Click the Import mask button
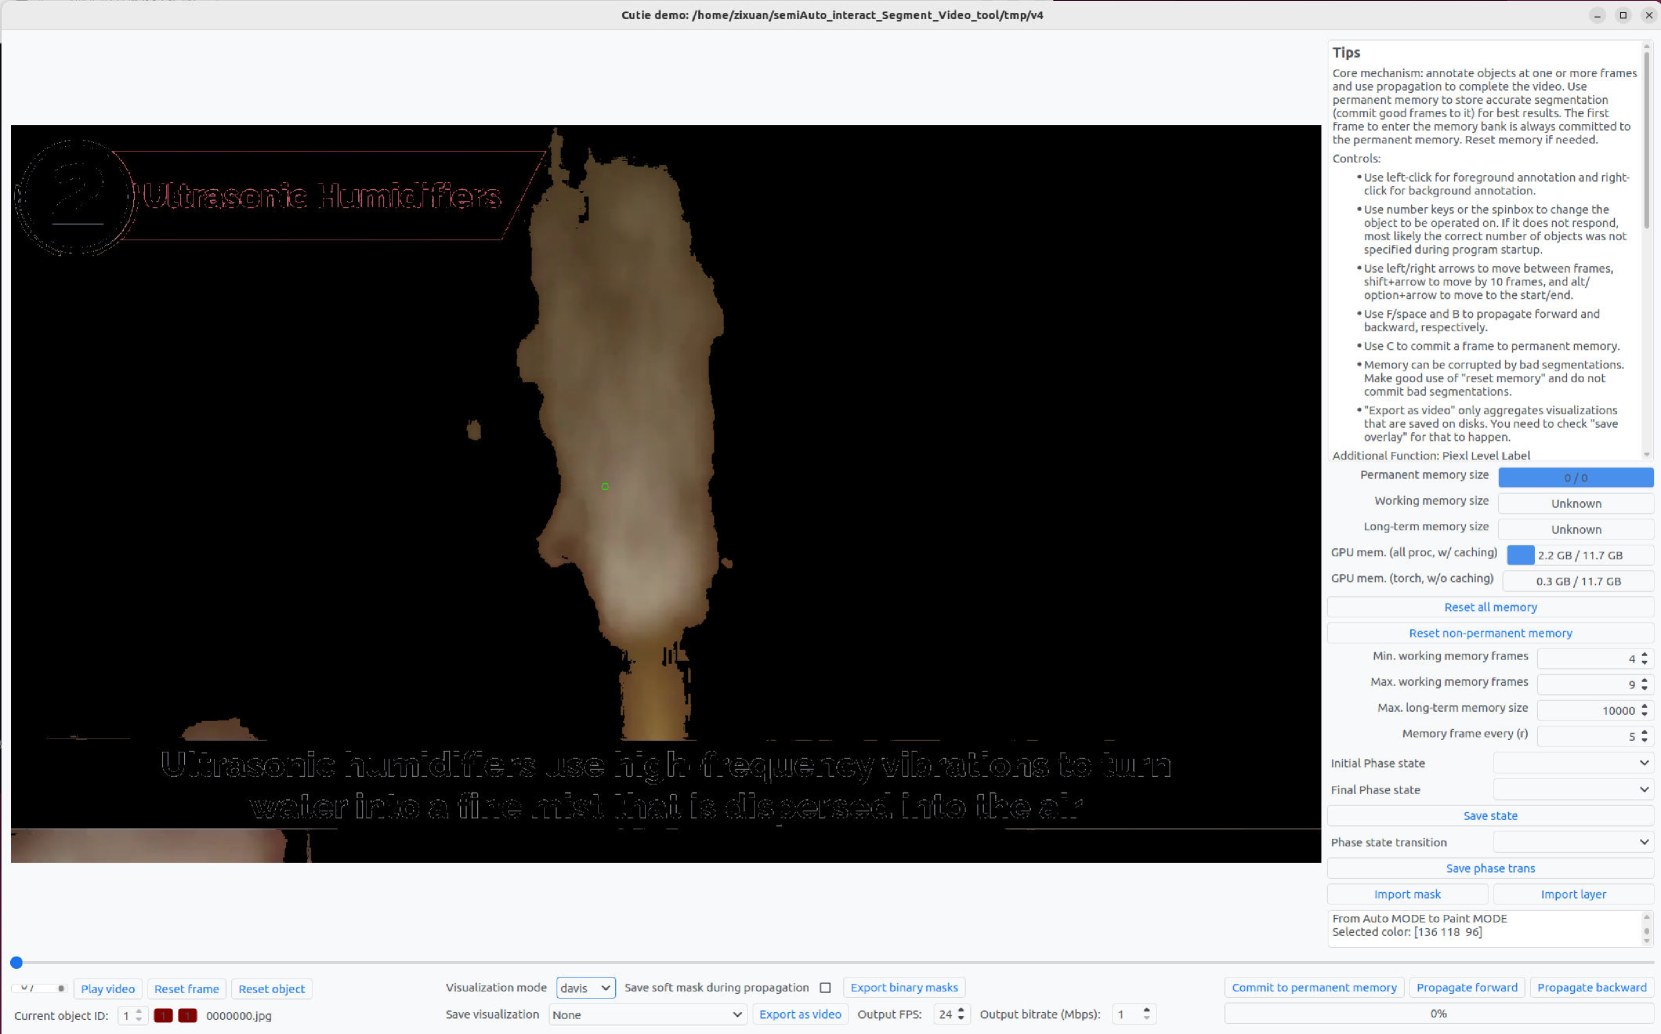1661x1034 pixels. pyautogui.click(x=1407, y=895)
